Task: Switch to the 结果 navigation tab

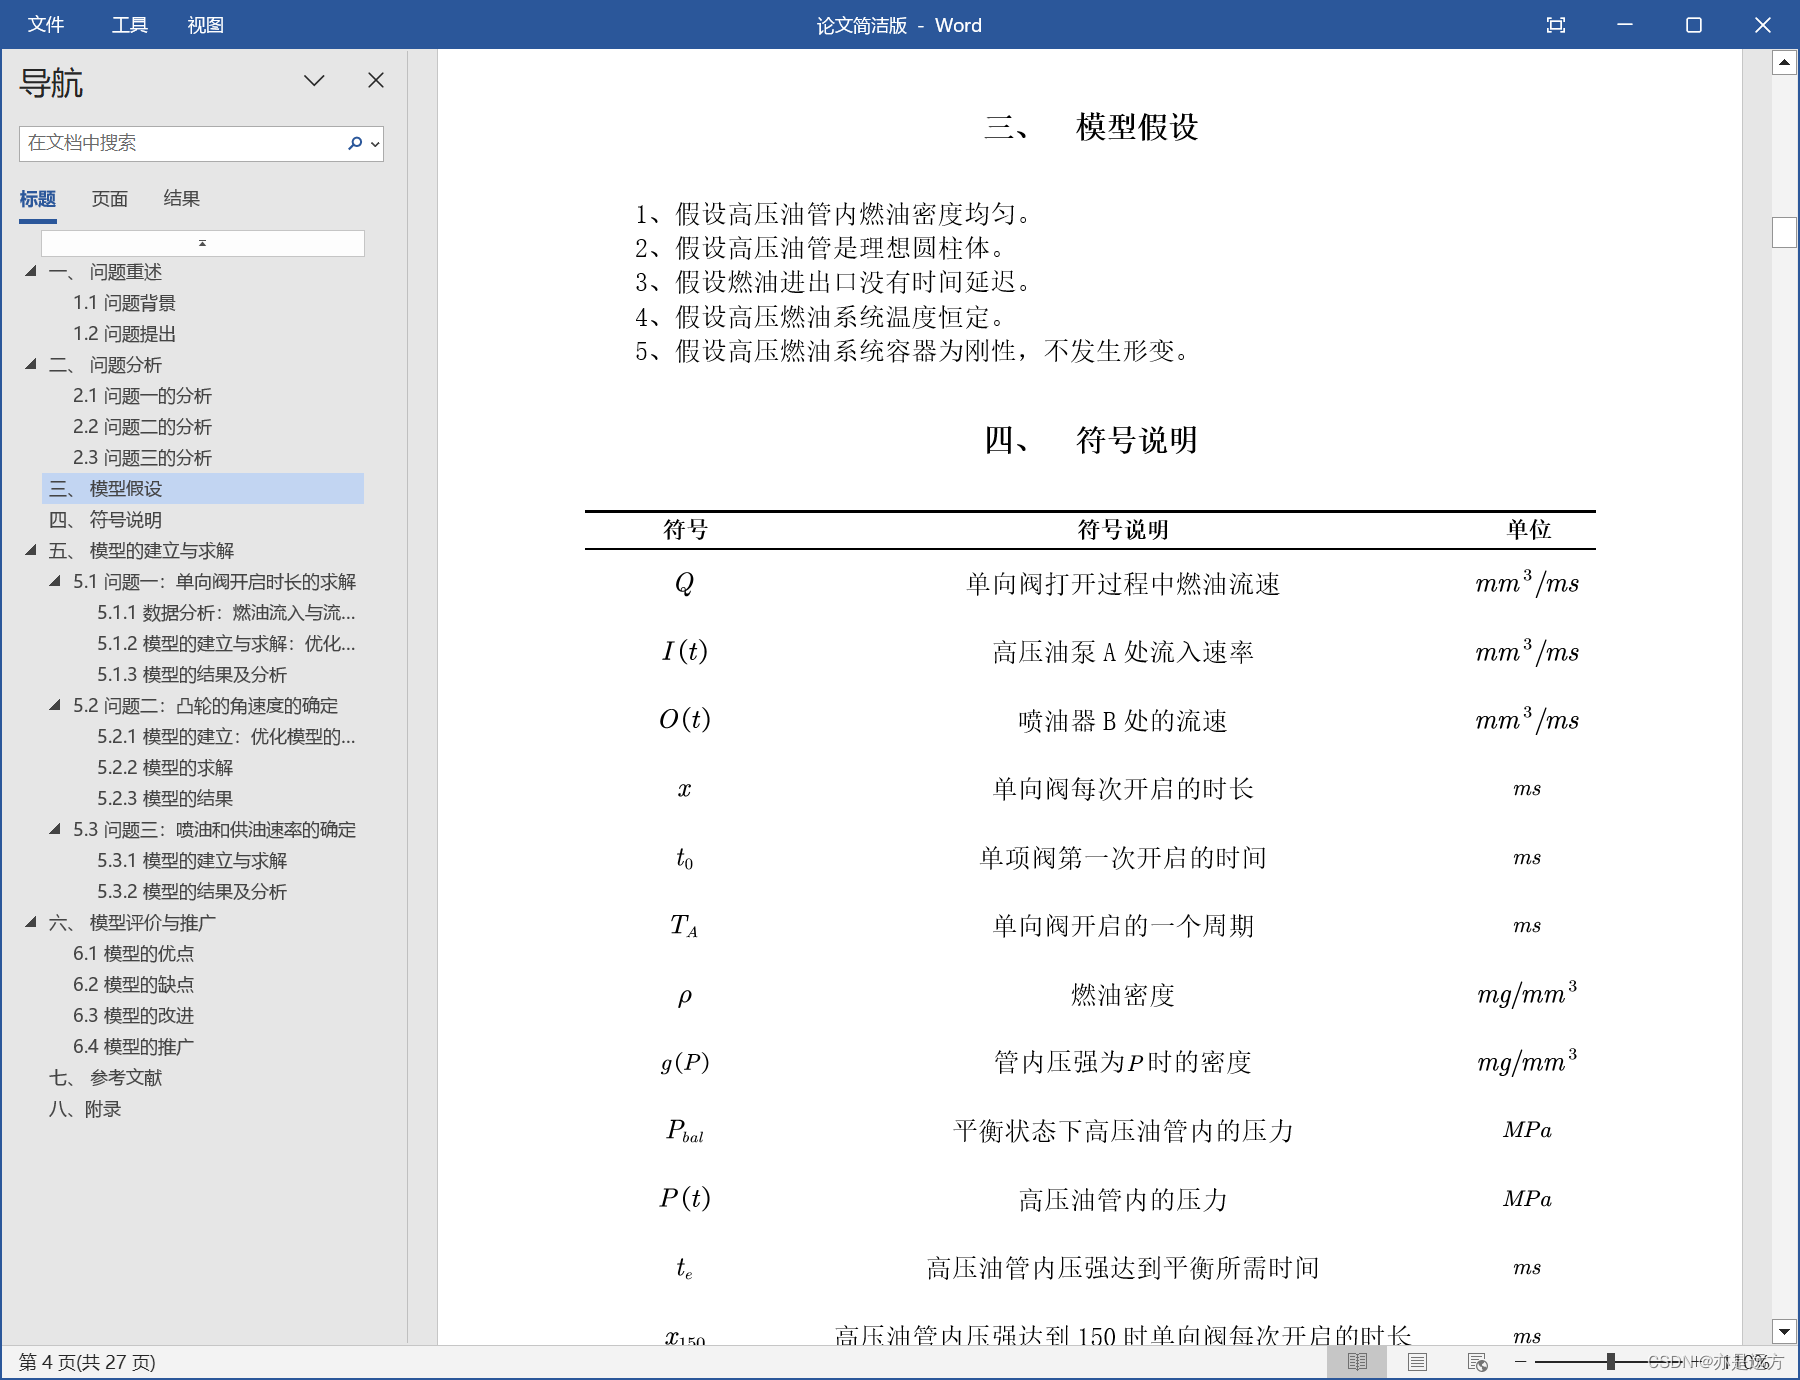Action: pos(182,199)
